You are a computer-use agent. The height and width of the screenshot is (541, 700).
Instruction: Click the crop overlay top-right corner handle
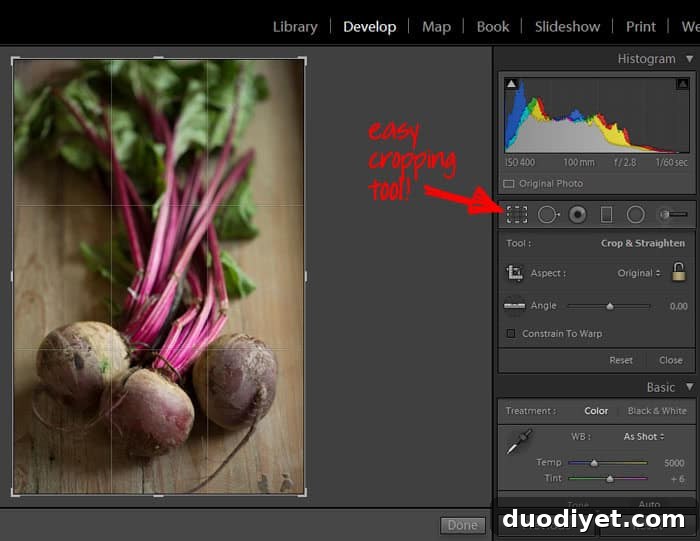(x=303, y=60)
